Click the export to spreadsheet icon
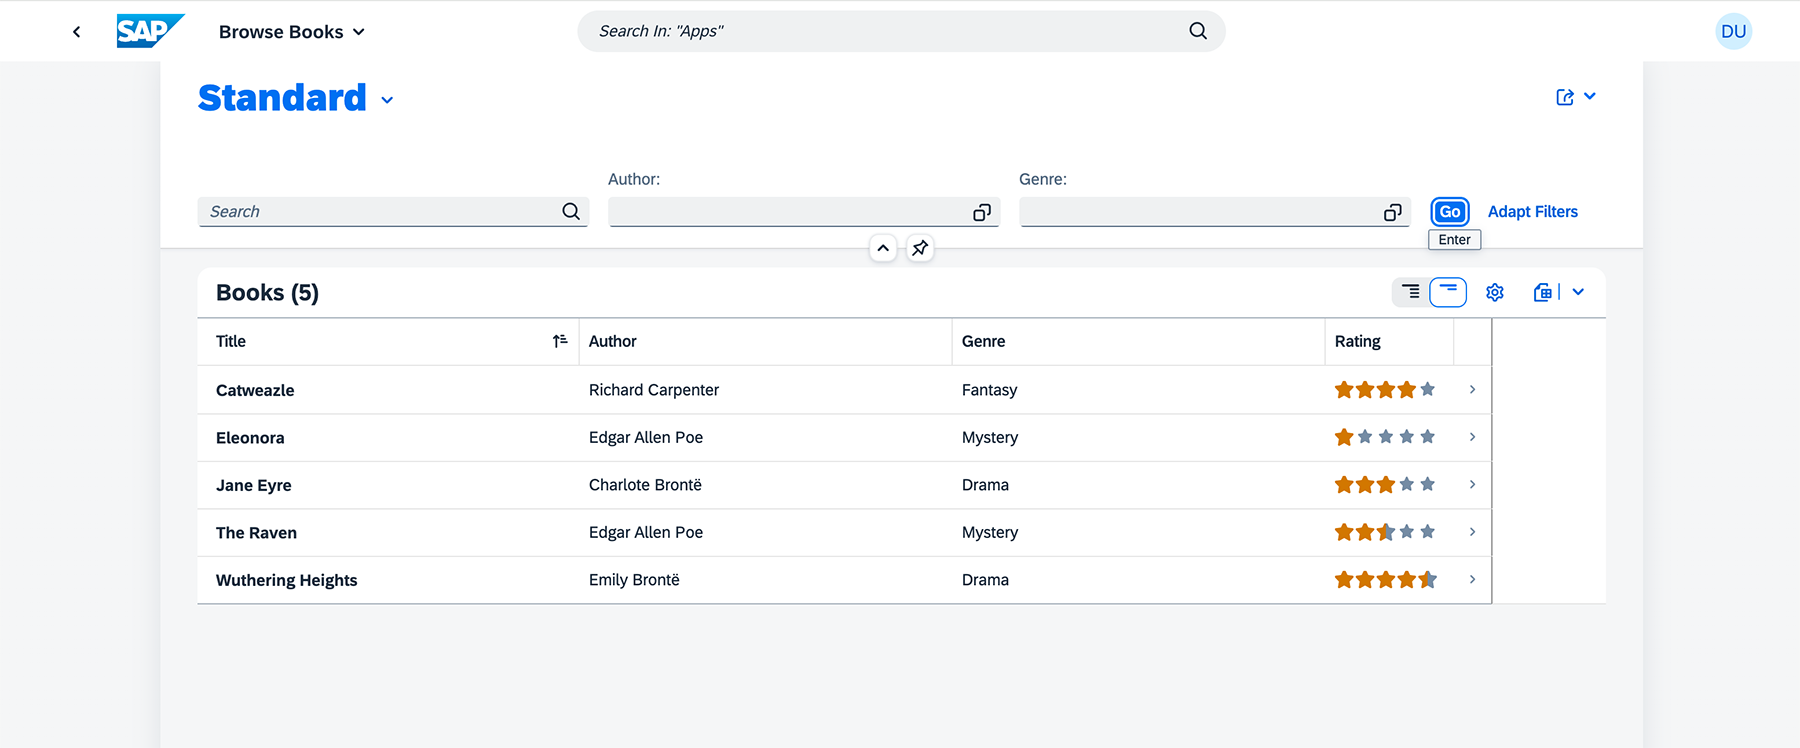 (x=1543, y=292)
